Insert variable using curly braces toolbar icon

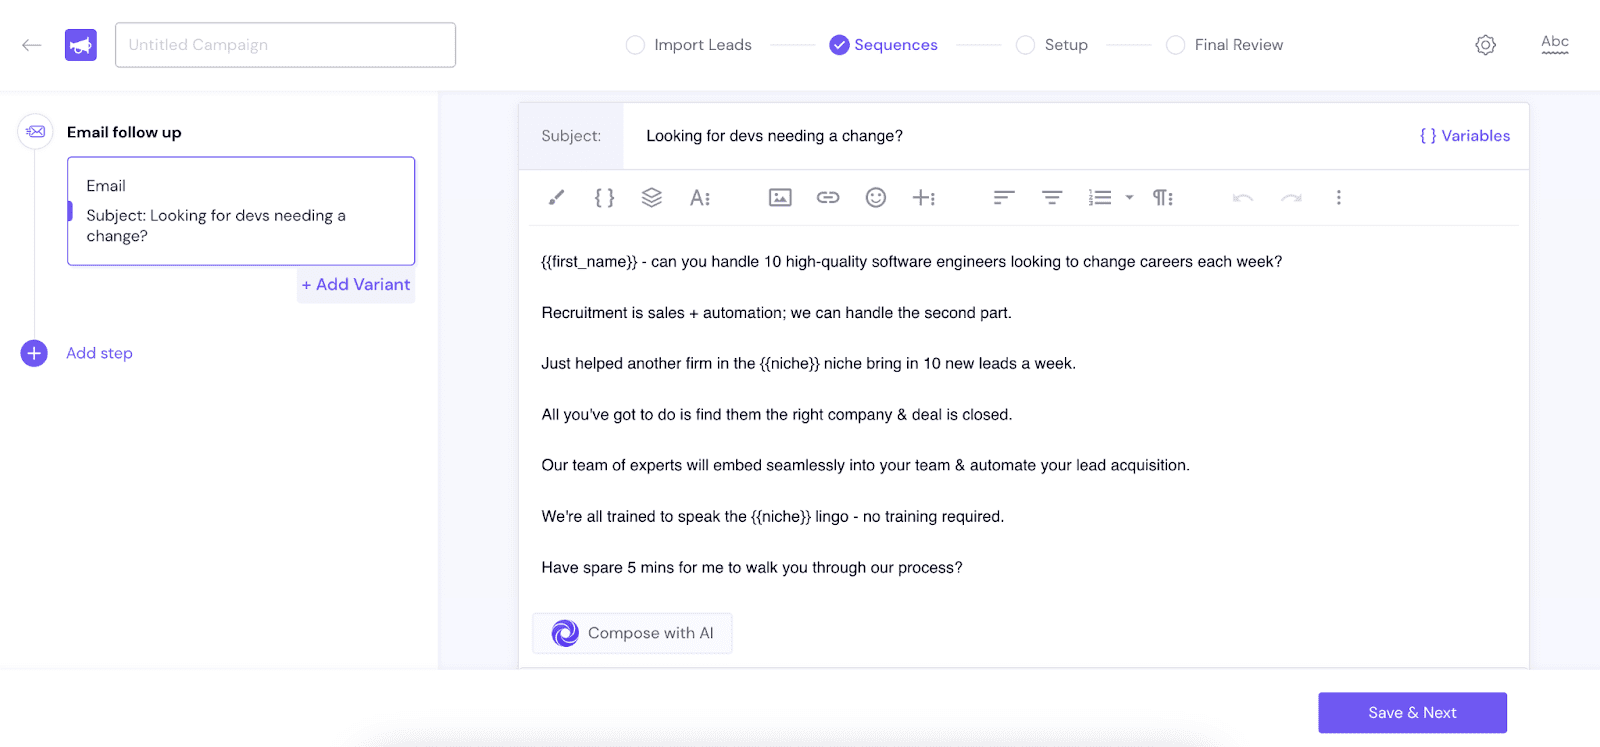604,198
